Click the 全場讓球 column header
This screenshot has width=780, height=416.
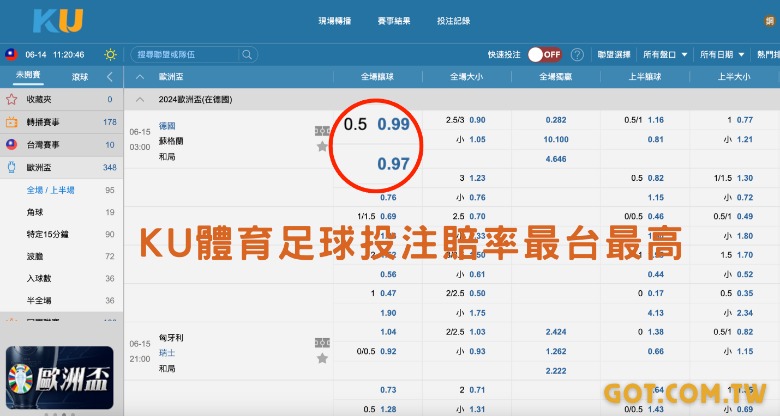(x=377, y=77)
